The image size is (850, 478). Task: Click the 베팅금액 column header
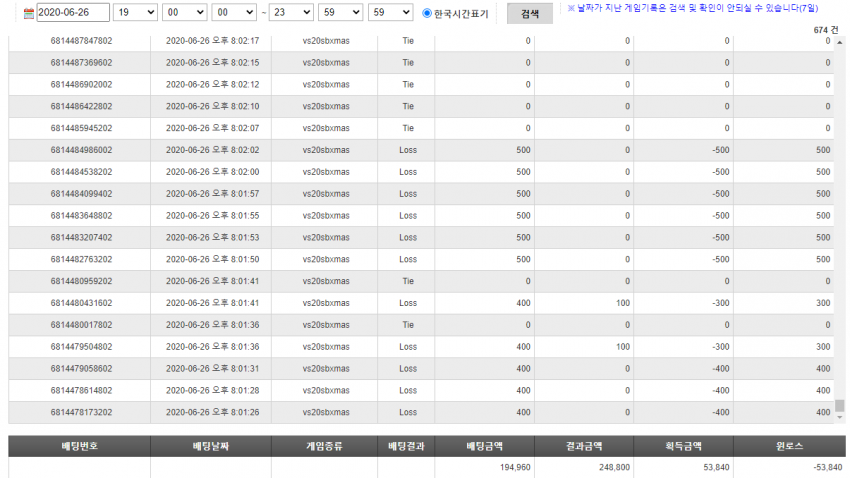pos(484,446)
